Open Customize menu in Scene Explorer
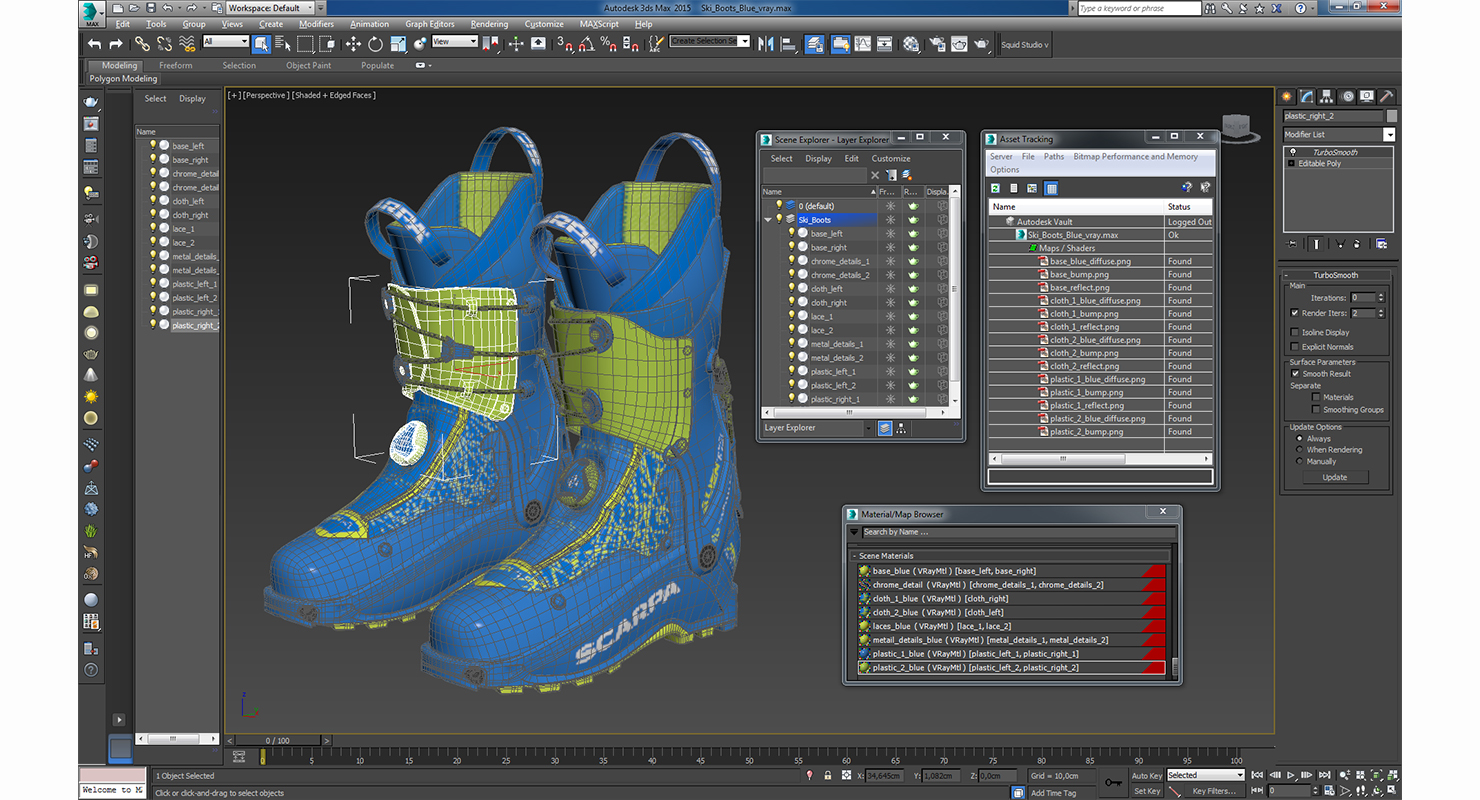 coord(891,159)
